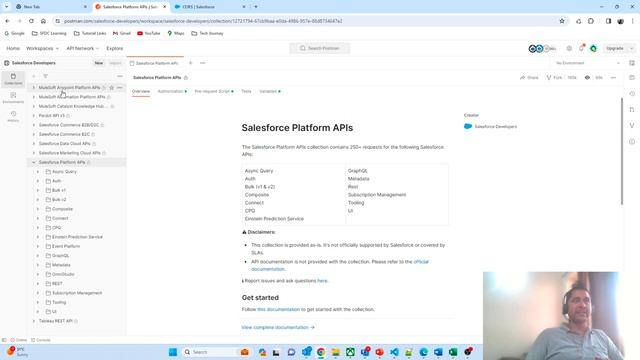Image resolution: width=640 pixels, height=360 pixels.
Task: Switch to the Variables tab
Action: [270, 91]
